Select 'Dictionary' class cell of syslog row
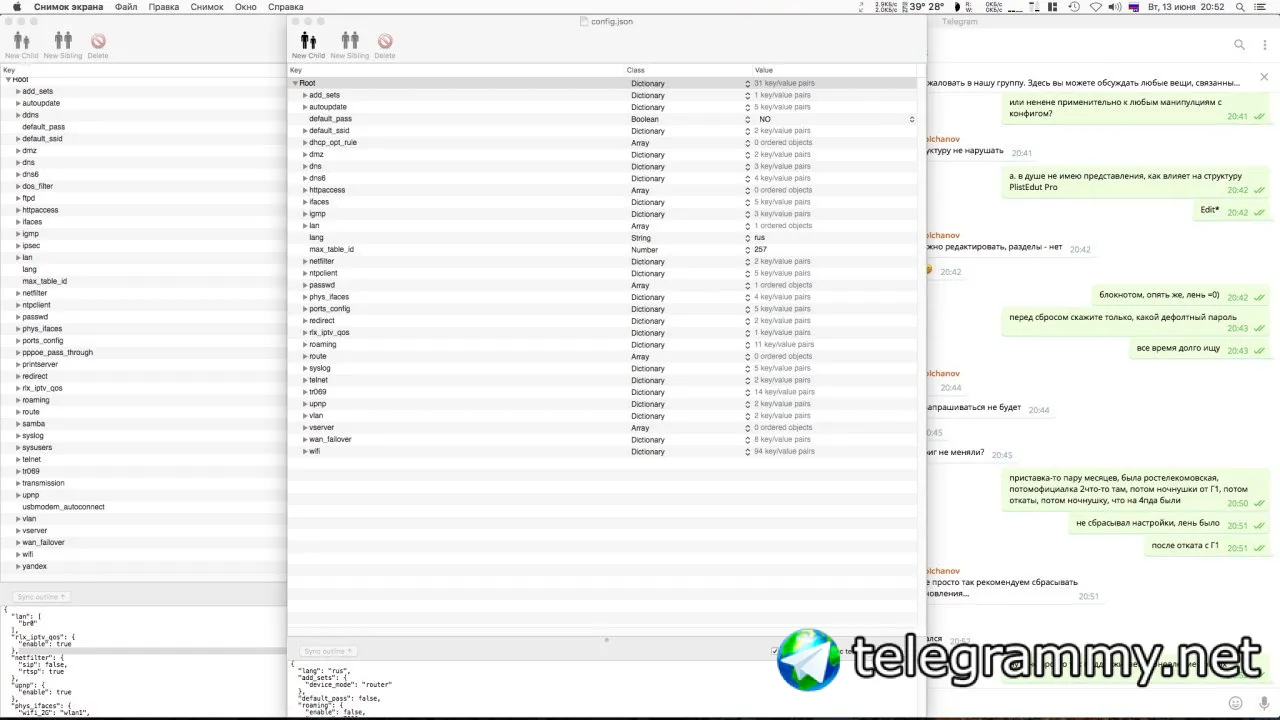Image resolution: width=1280 pixels, height=720 pixels. point(648,368)
